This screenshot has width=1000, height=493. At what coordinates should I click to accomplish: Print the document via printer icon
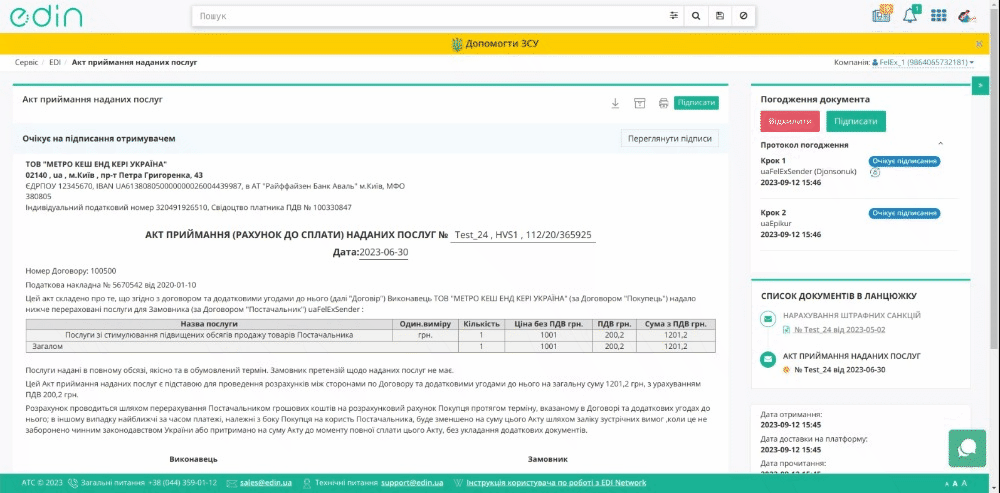tap(663, 103)
